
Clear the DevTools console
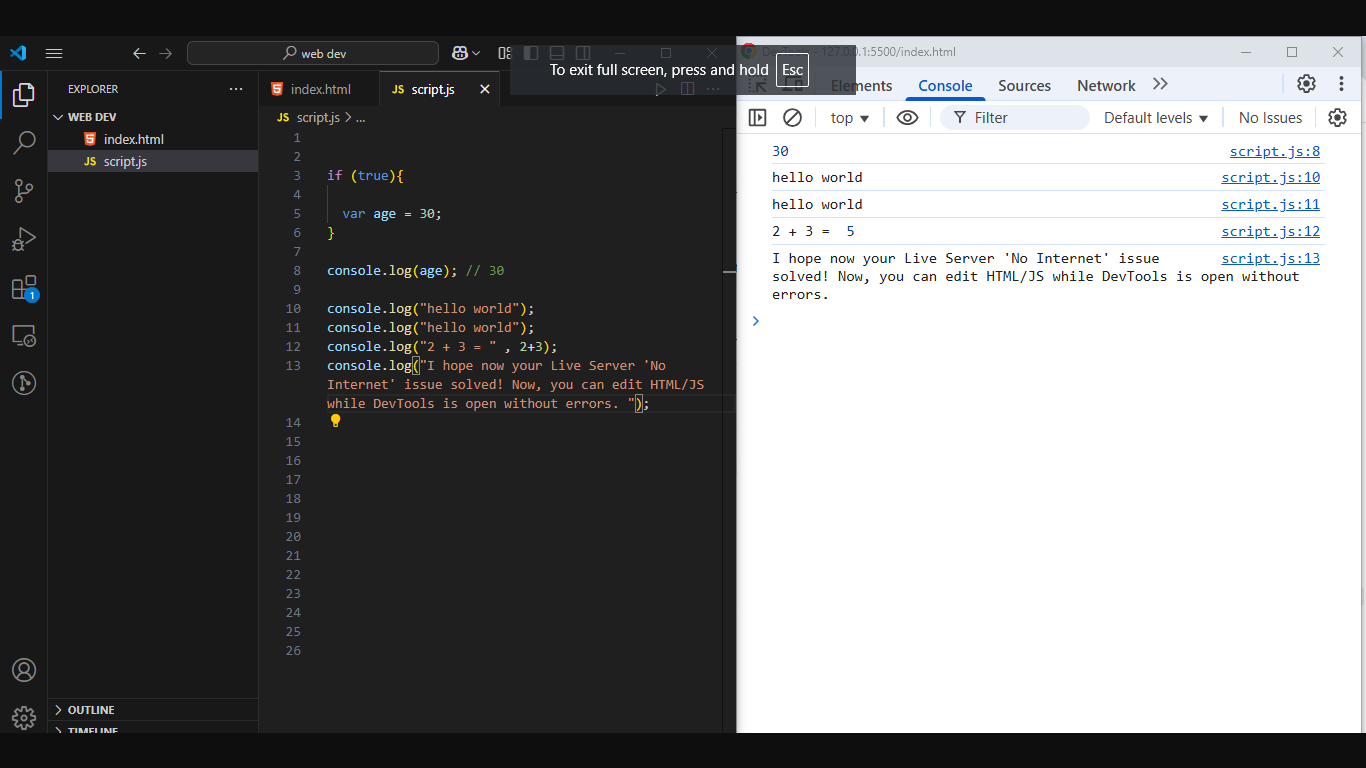tap(792, 117)
